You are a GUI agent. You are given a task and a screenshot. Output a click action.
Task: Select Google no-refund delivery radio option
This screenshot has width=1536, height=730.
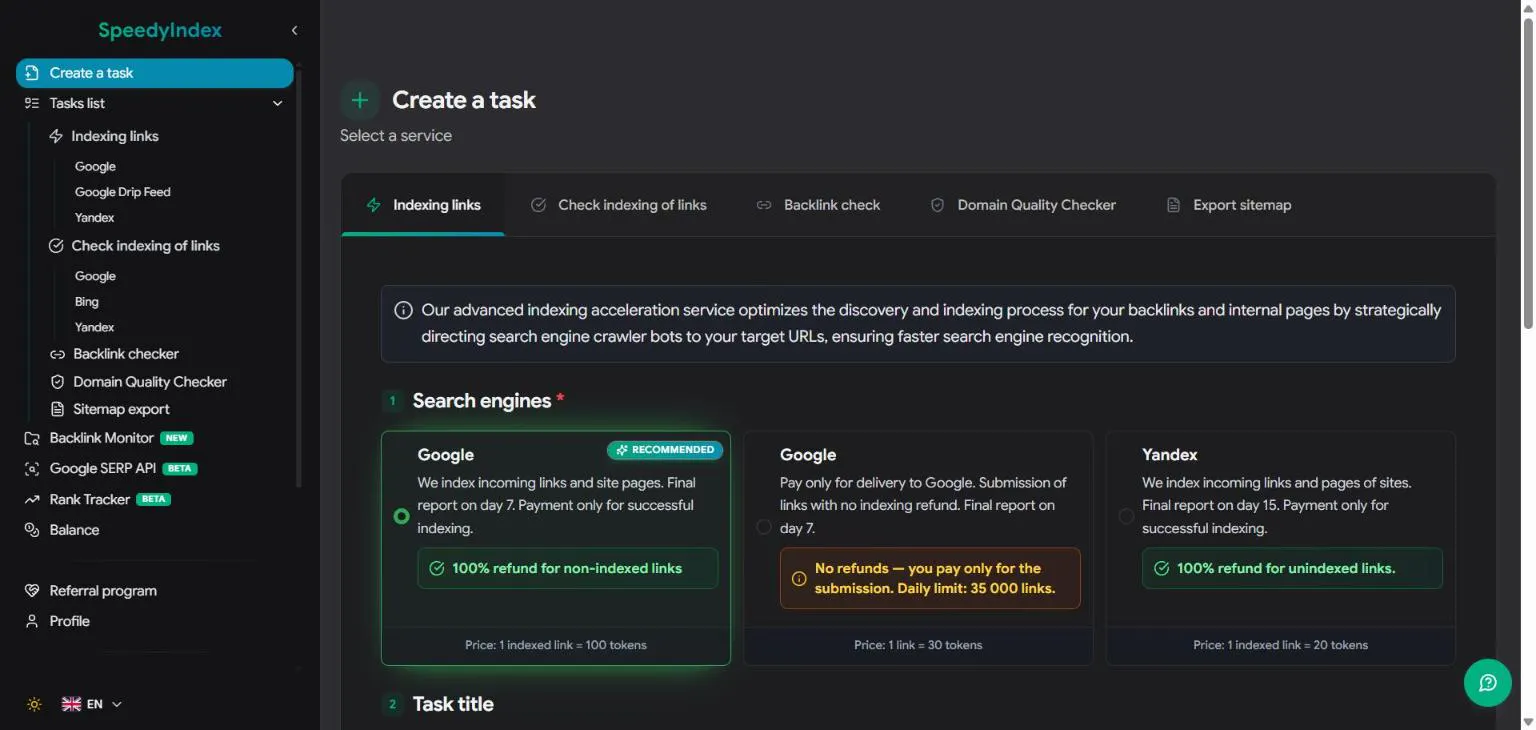pos(764,527)
